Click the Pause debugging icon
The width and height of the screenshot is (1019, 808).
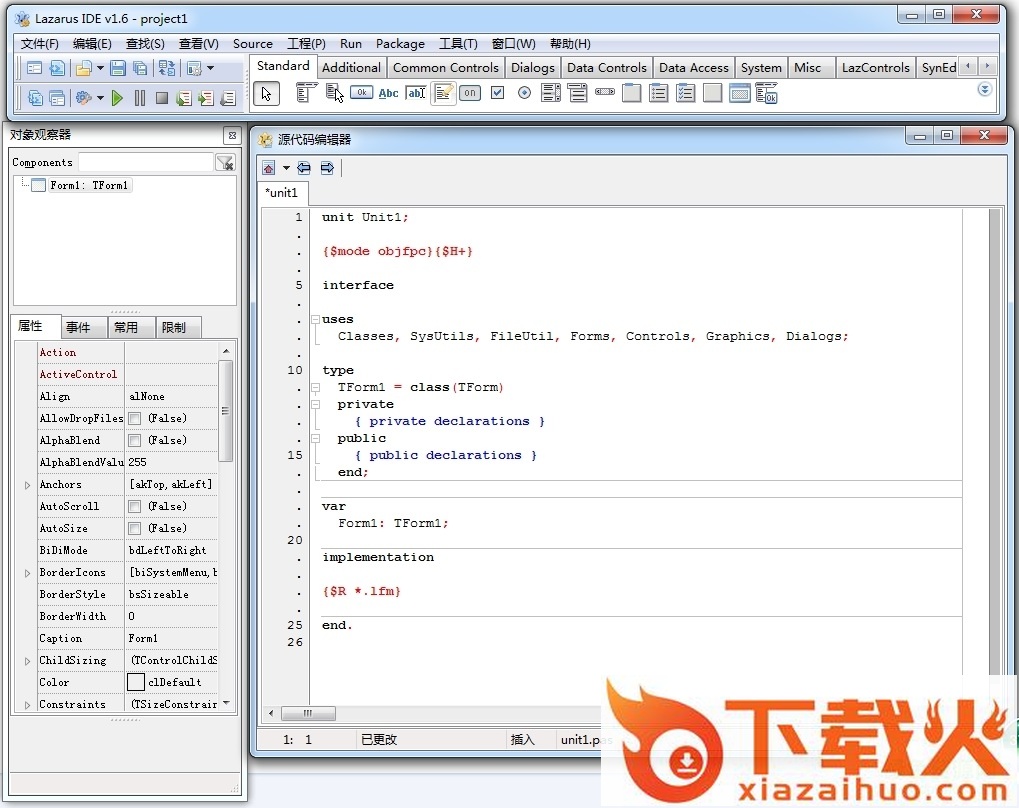pyautogui.click(x=139, y=98)
